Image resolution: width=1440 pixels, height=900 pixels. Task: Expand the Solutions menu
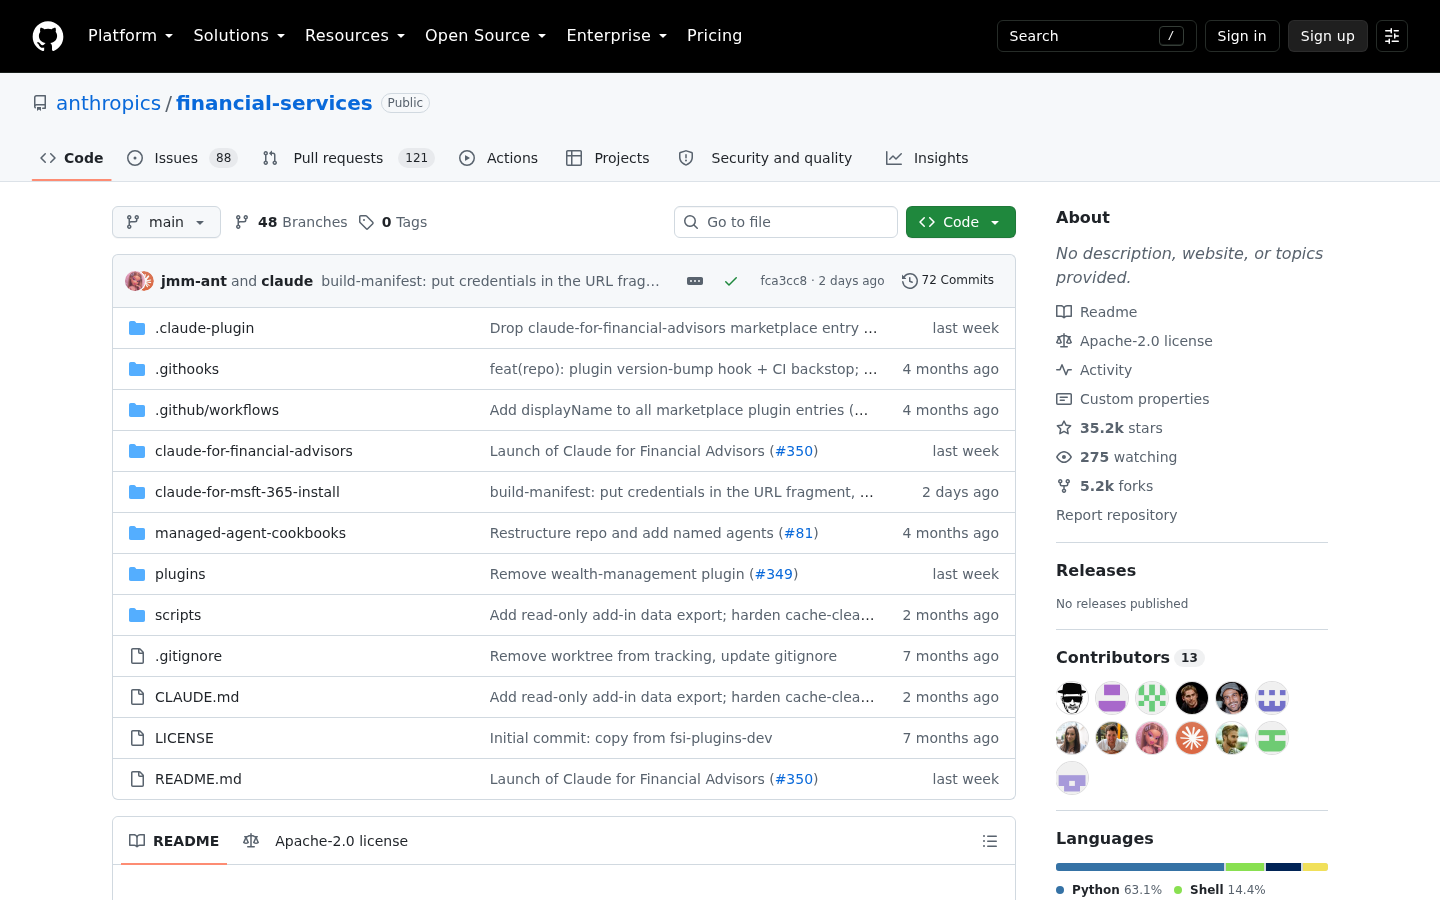coord(239,36)
